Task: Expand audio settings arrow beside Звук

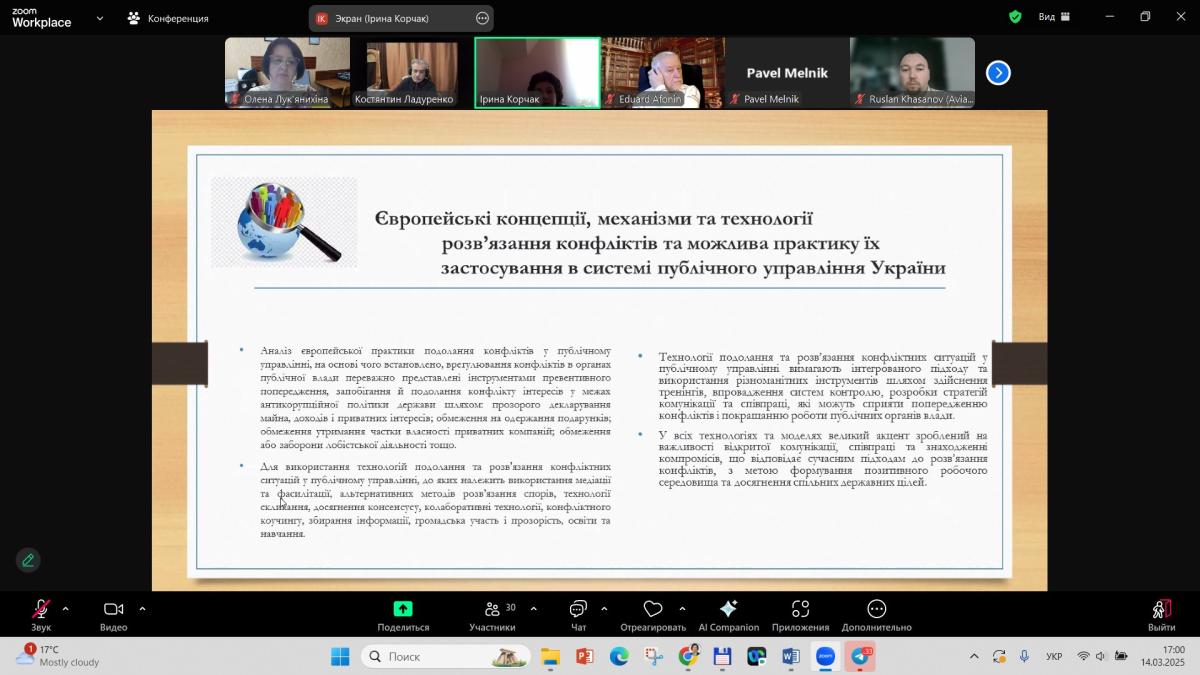Action: [x=66, y=608]
